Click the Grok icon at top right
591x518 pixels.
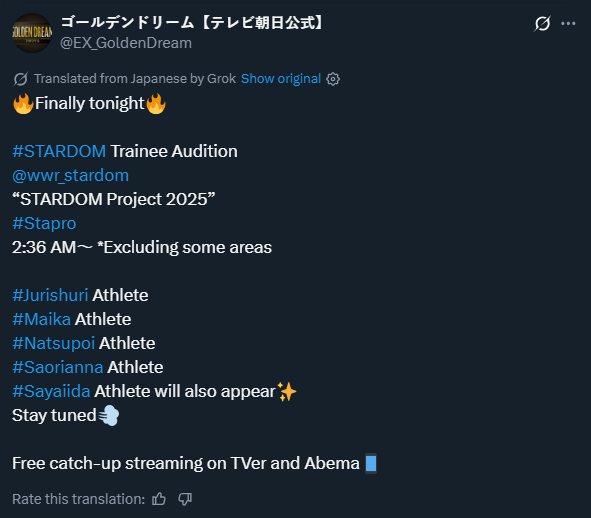pyautogui.click(x=542, y=24)
